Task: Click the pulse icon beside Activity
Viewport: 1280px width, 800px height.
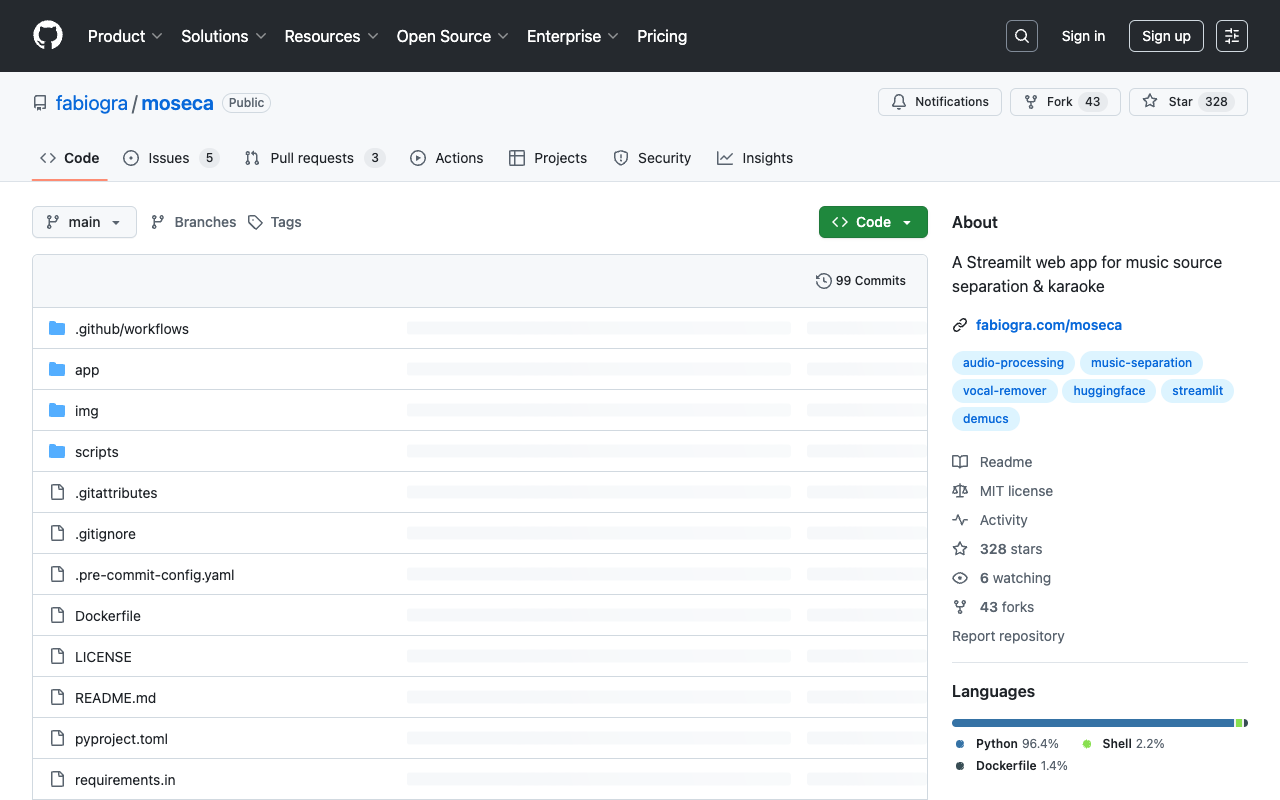Action: (x=960, y=520)
